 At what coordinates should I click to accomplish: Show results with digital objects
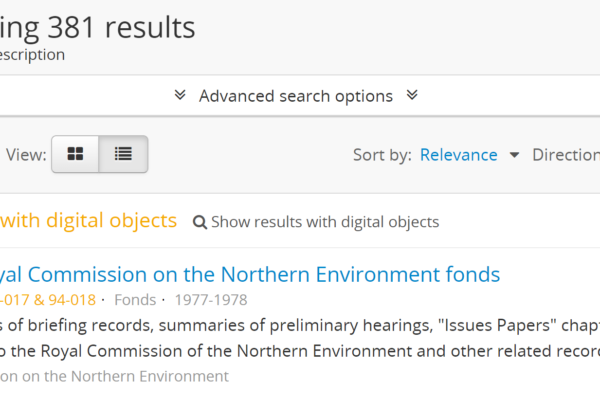[324, 222]
